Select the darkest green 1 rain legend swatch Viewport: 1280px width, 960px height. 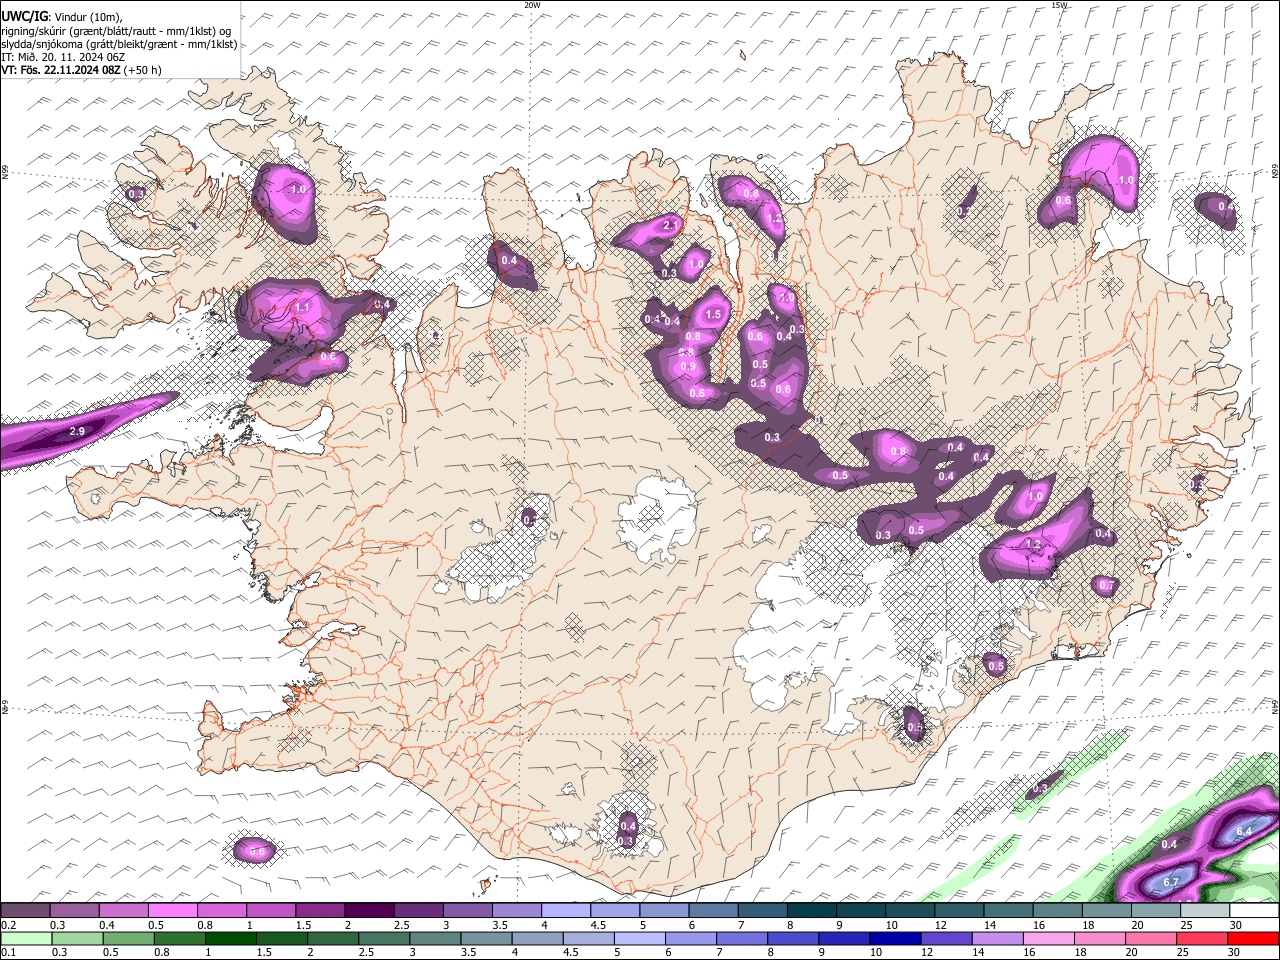point(231,938)
